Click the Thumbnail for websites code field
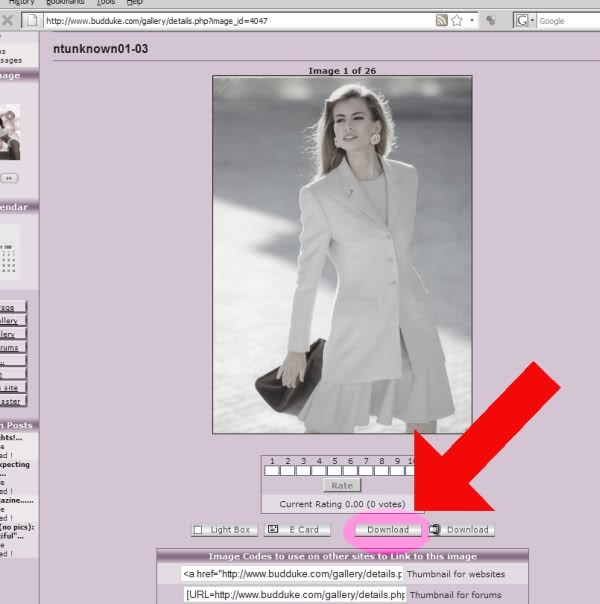This screenshot has width=600, height=604. click(x=292, y=574)
